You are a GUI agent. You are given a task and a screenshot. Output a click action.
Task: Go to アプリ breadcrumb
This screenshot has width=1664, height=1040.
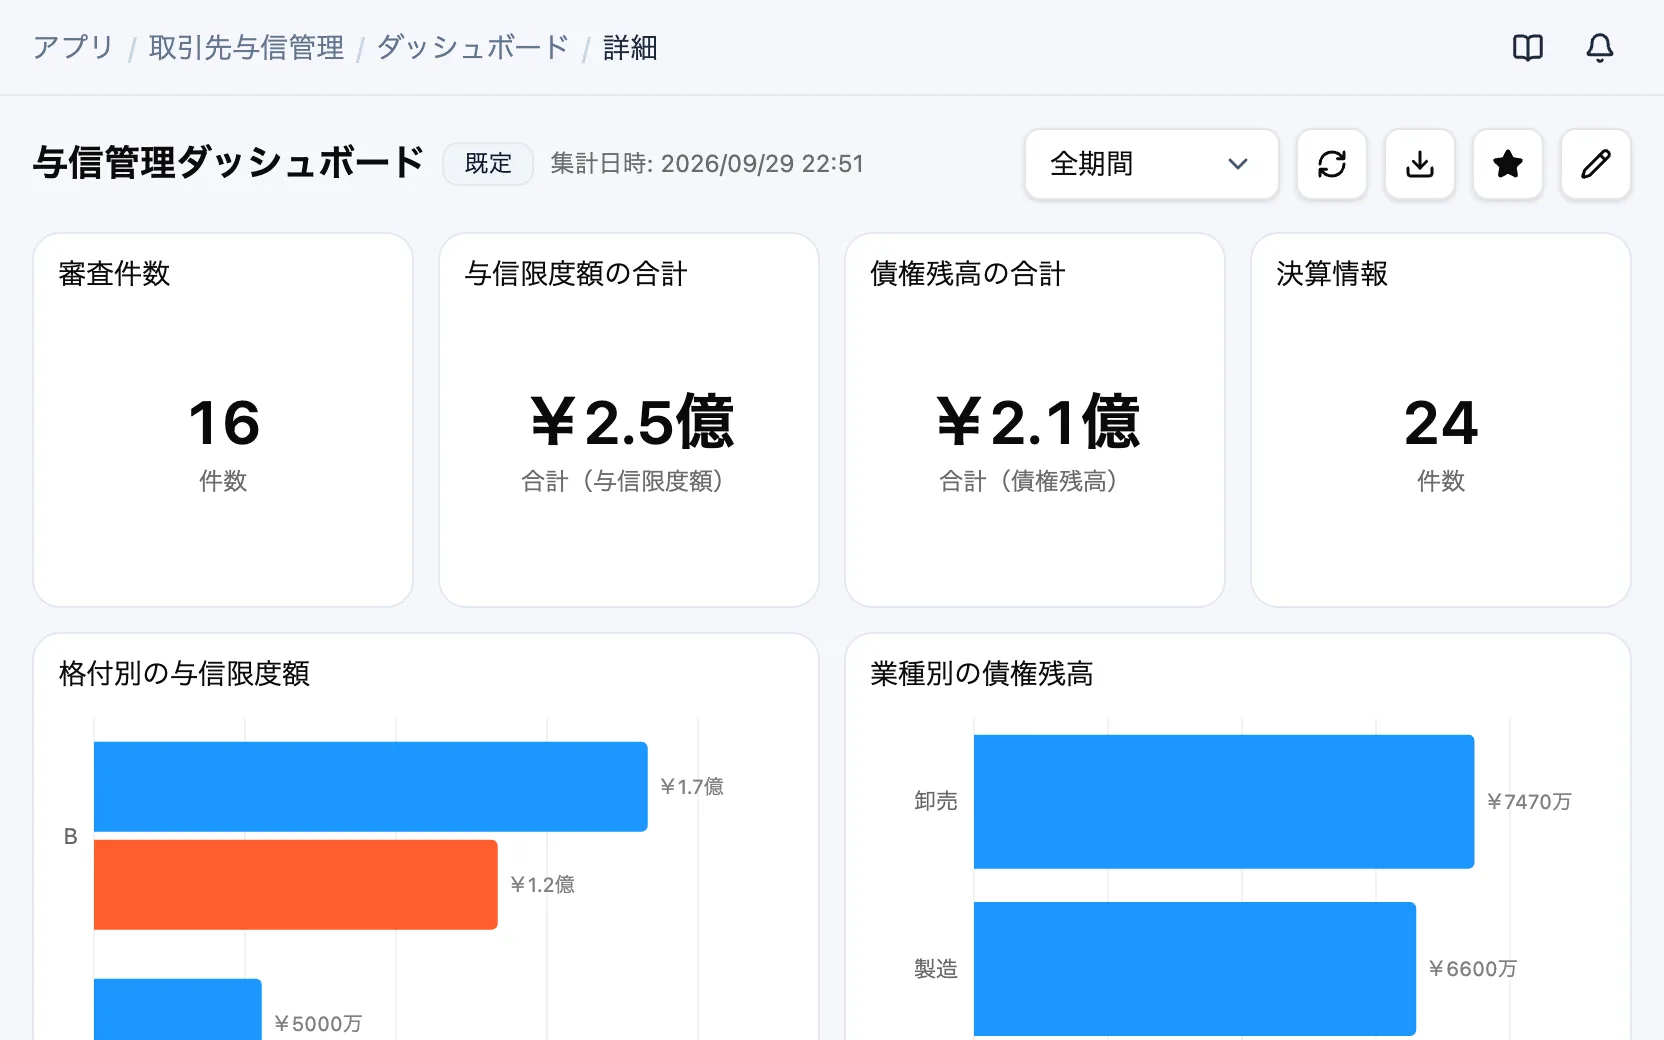[74, 47]
